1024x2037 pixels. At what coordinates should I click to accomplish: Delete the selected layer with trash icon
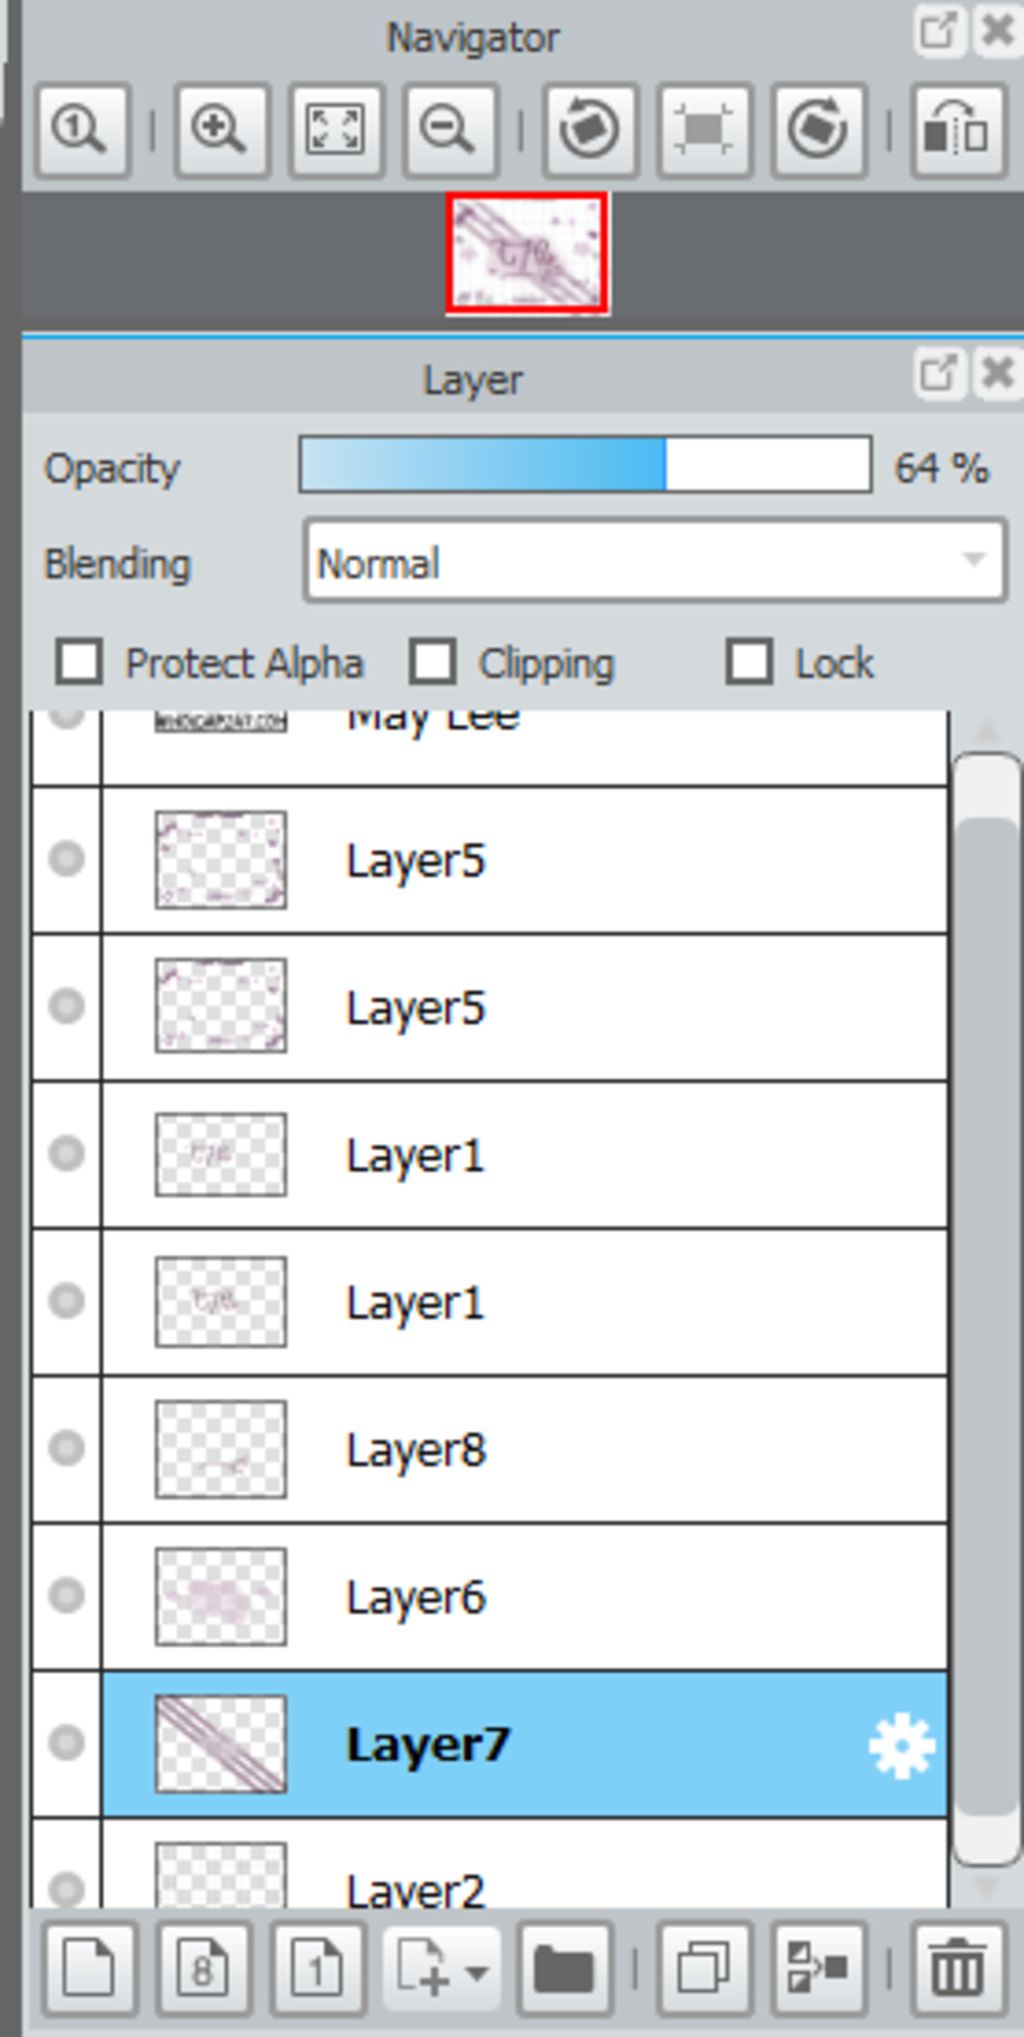(957, 1969)
